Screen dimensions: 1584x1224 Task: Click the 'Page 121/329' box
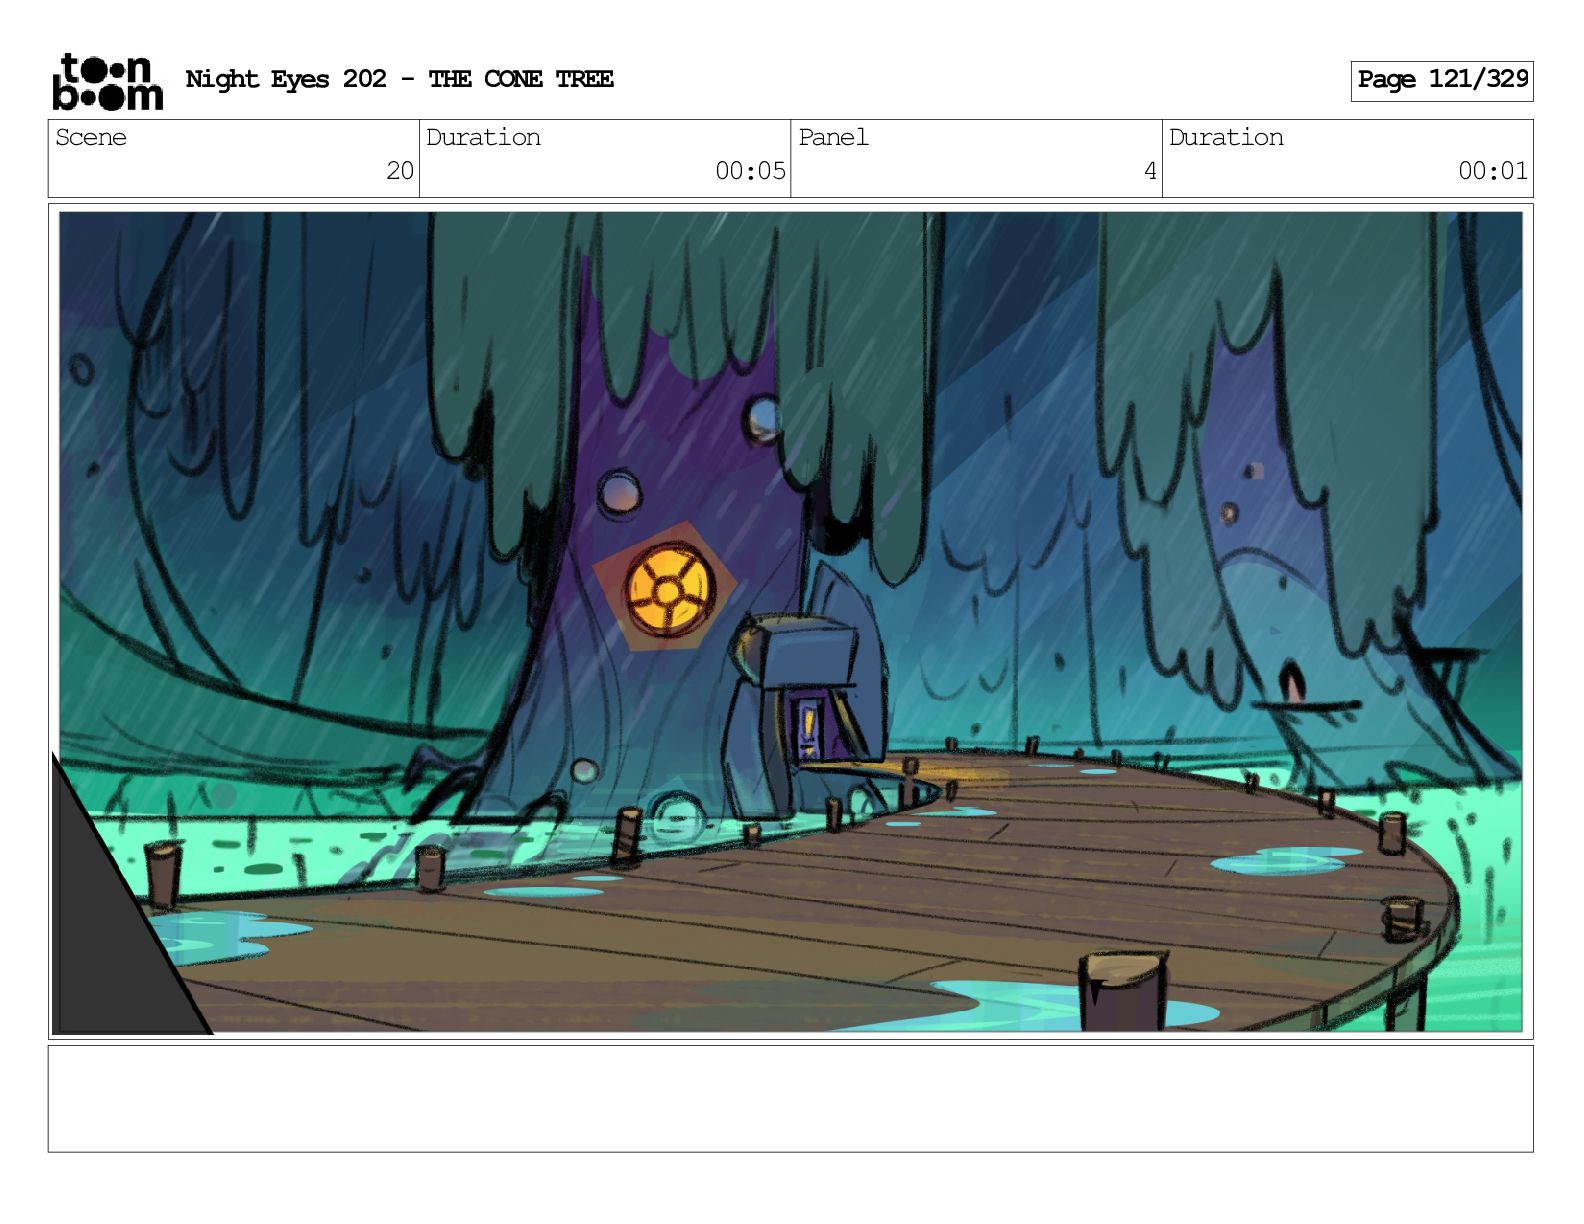coord(1441,80)
